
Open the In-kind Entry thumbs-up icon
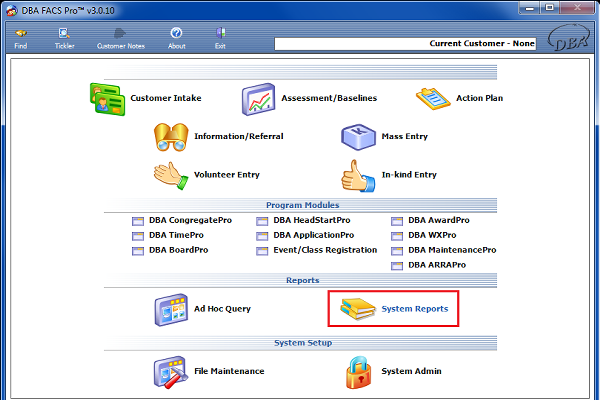358,174
